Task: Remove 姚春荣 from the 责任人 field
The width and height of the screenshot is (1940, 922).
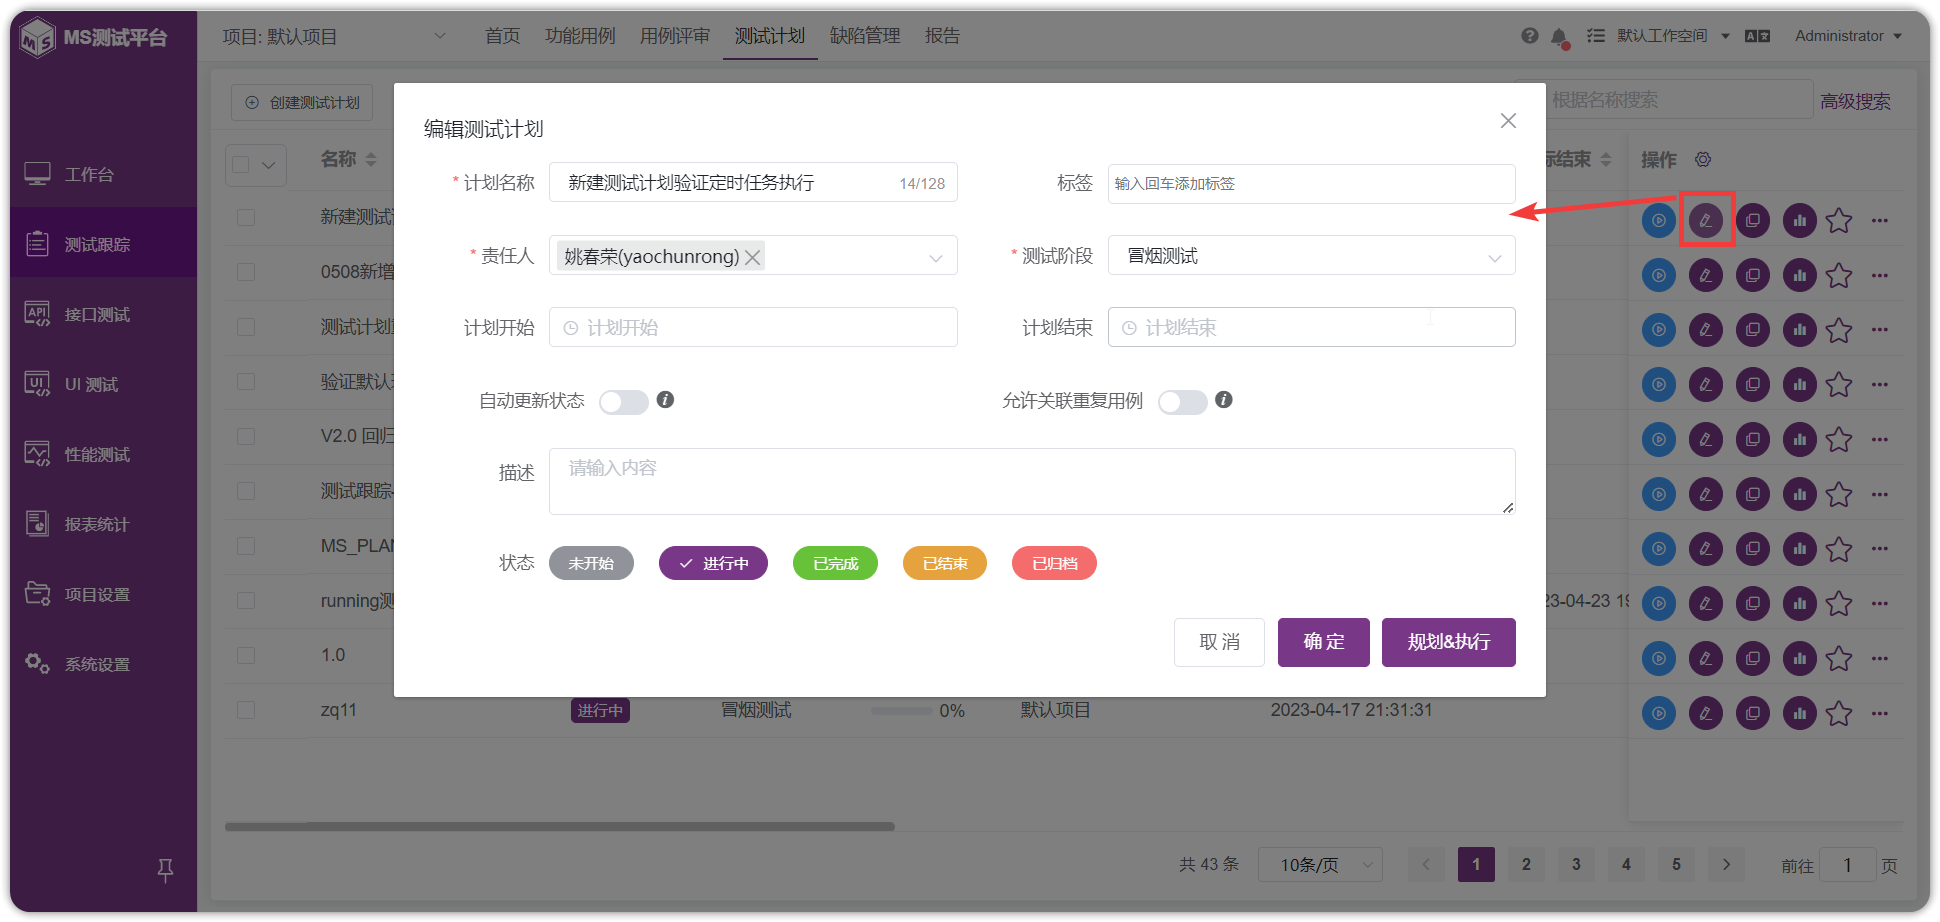Action: pyautogui.click(x=753, y=257)
